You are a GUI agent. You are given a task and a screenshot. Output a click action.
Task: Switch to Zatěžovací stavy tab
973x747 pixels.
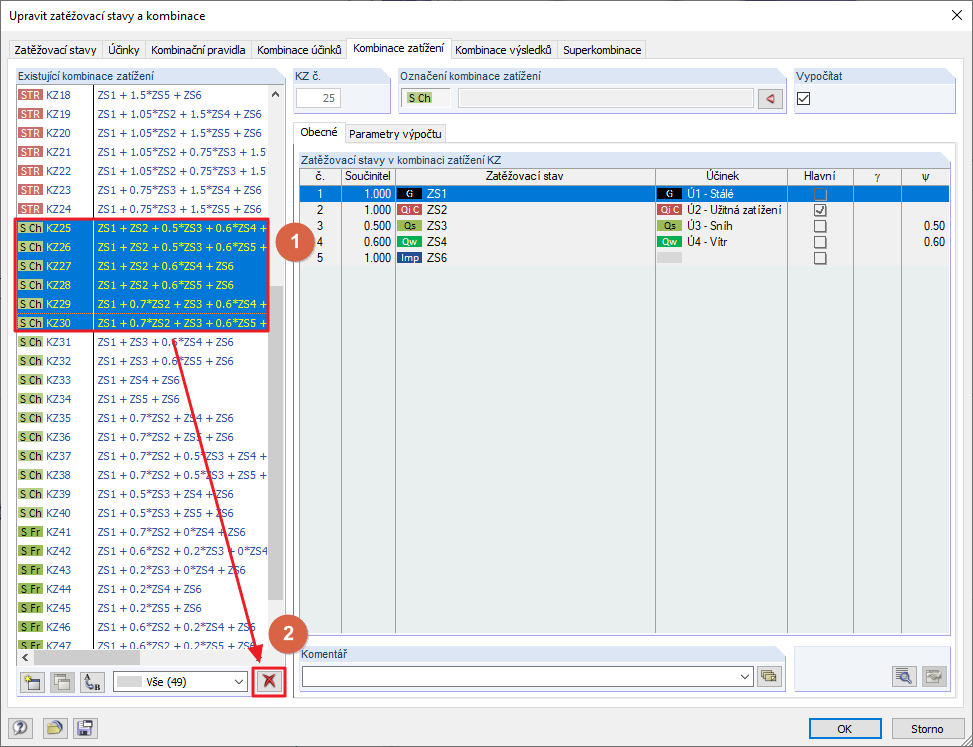click(55, 50)
